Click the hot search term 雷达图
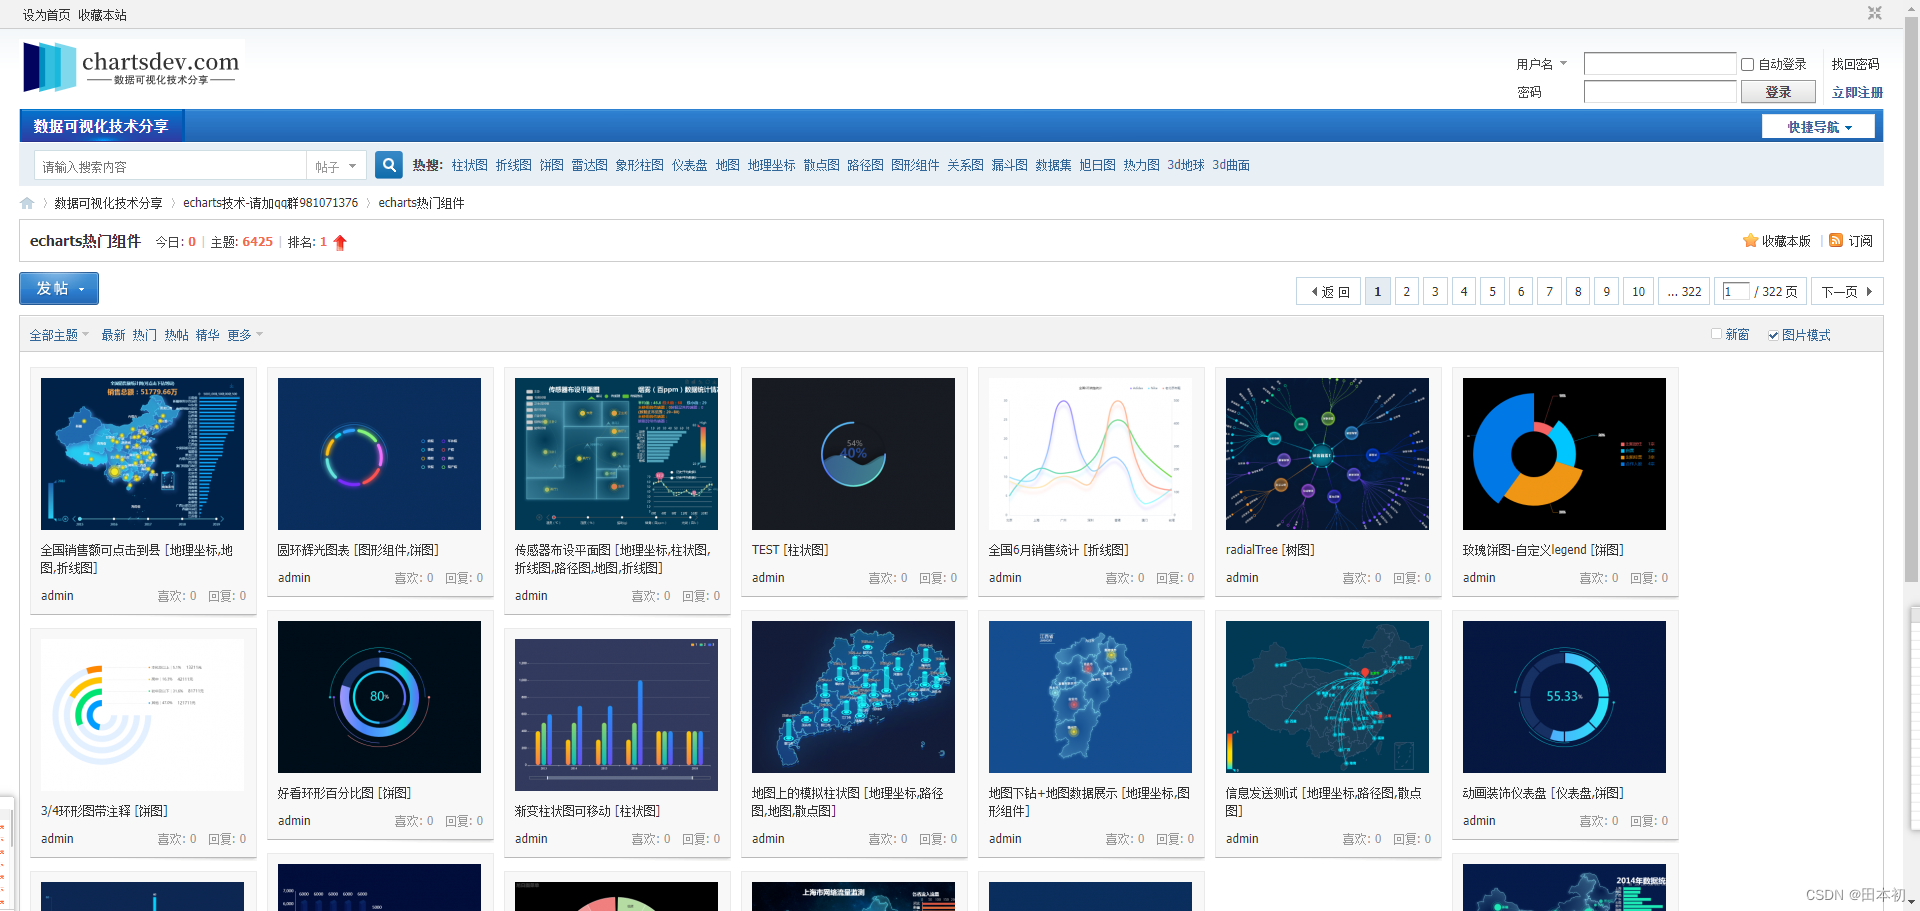Screen dimensions: 1920x911 pos(589,165)
